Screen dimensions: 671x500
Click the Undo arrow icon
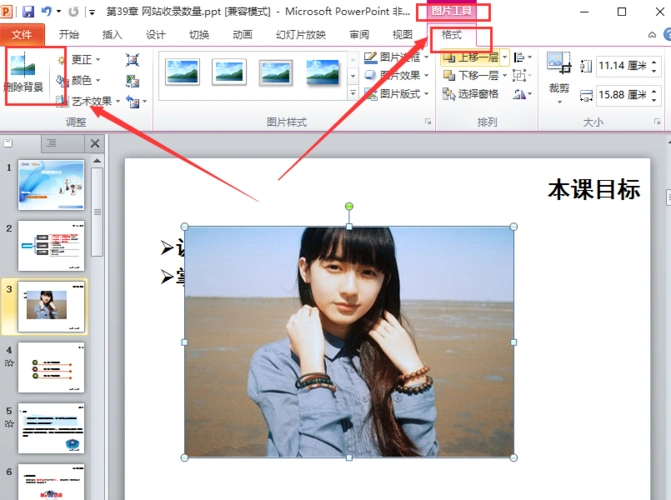47,12
